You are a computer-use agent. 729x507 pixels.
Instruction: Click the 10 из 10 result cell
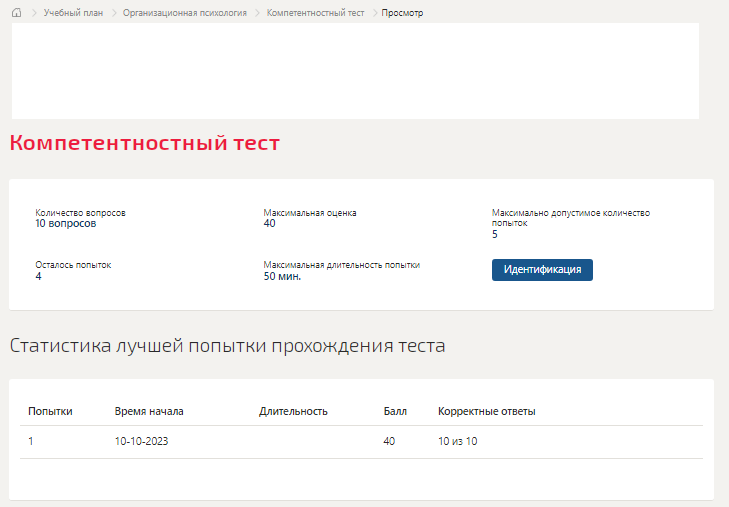pyautogui.click(x=457, y=441)
